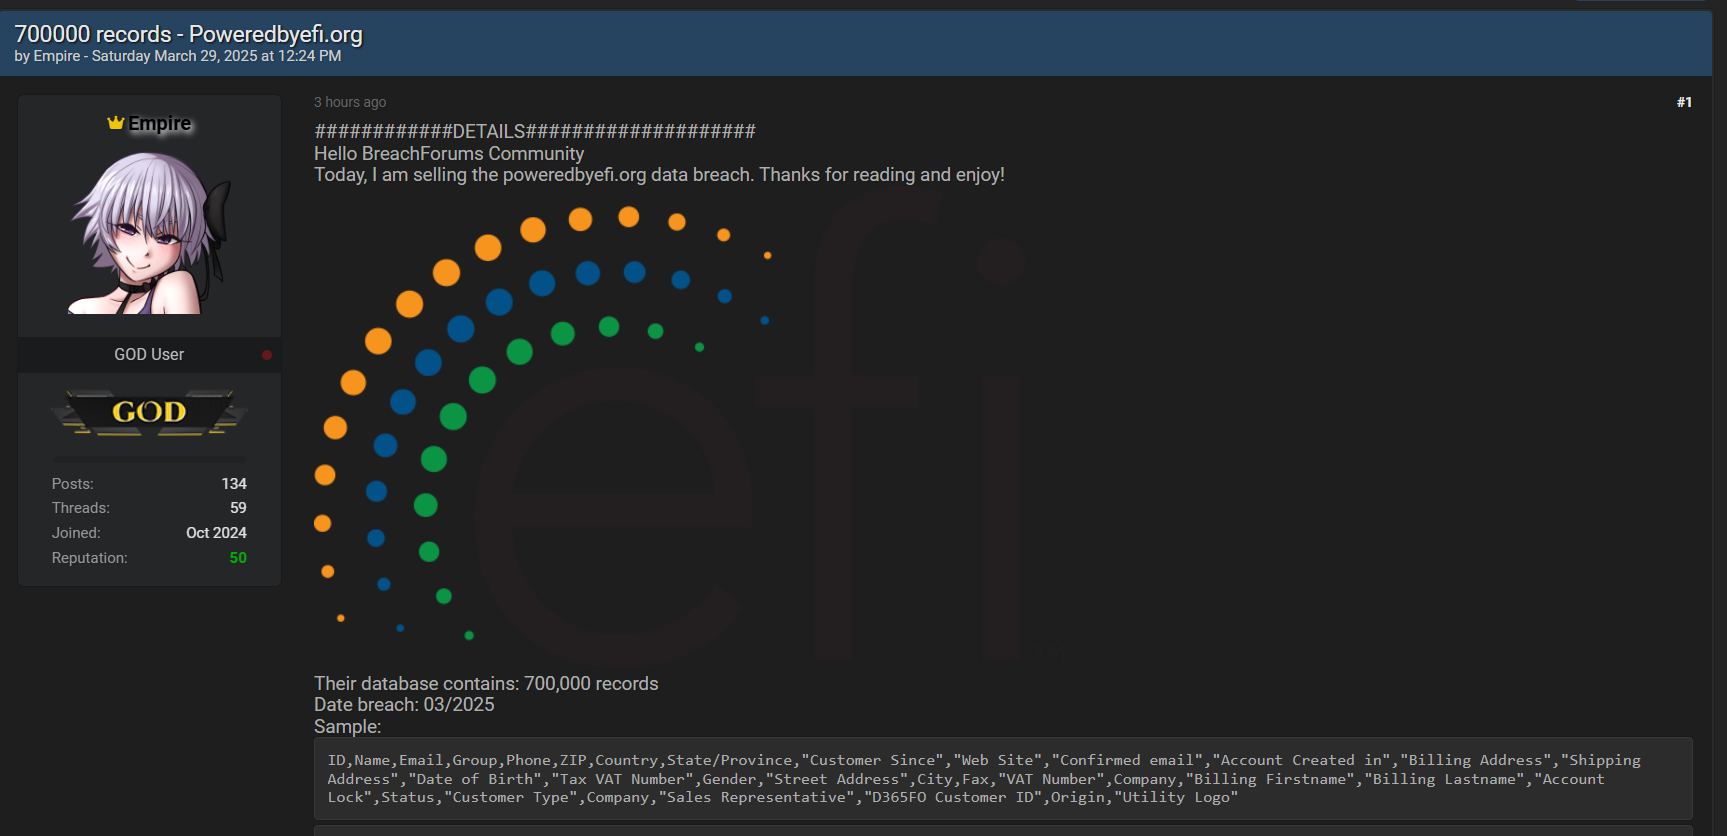Click the GOD User title label
This screenshot has height=836, width=1727.
(x=149, y=355)
